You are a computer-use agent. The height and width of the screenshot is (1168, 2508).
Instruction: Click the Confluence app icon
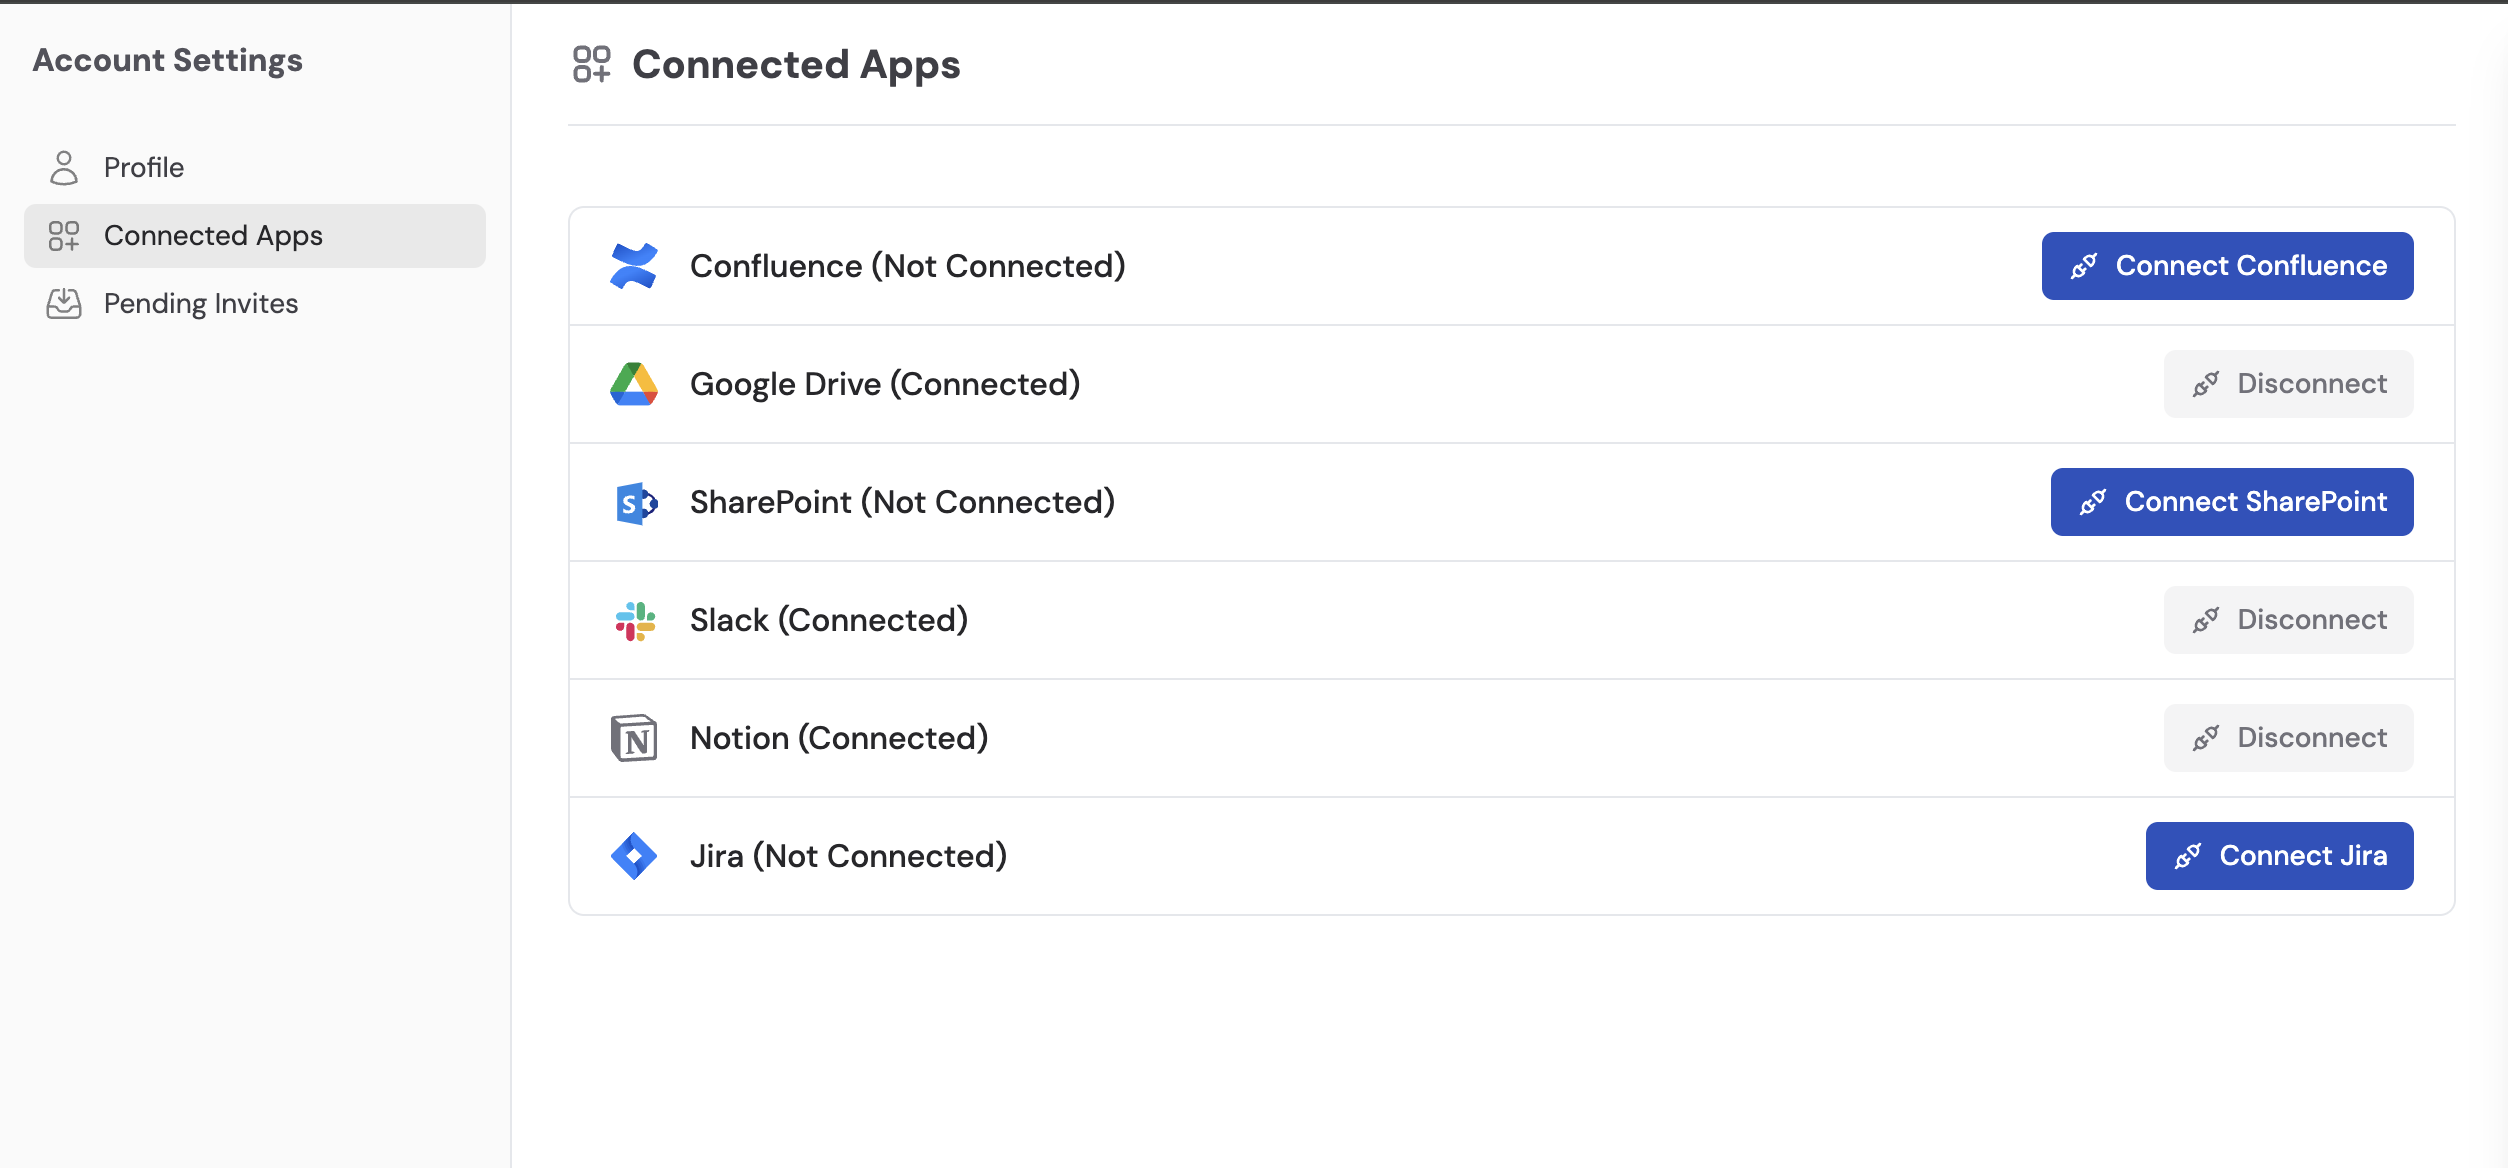point(633,266)
